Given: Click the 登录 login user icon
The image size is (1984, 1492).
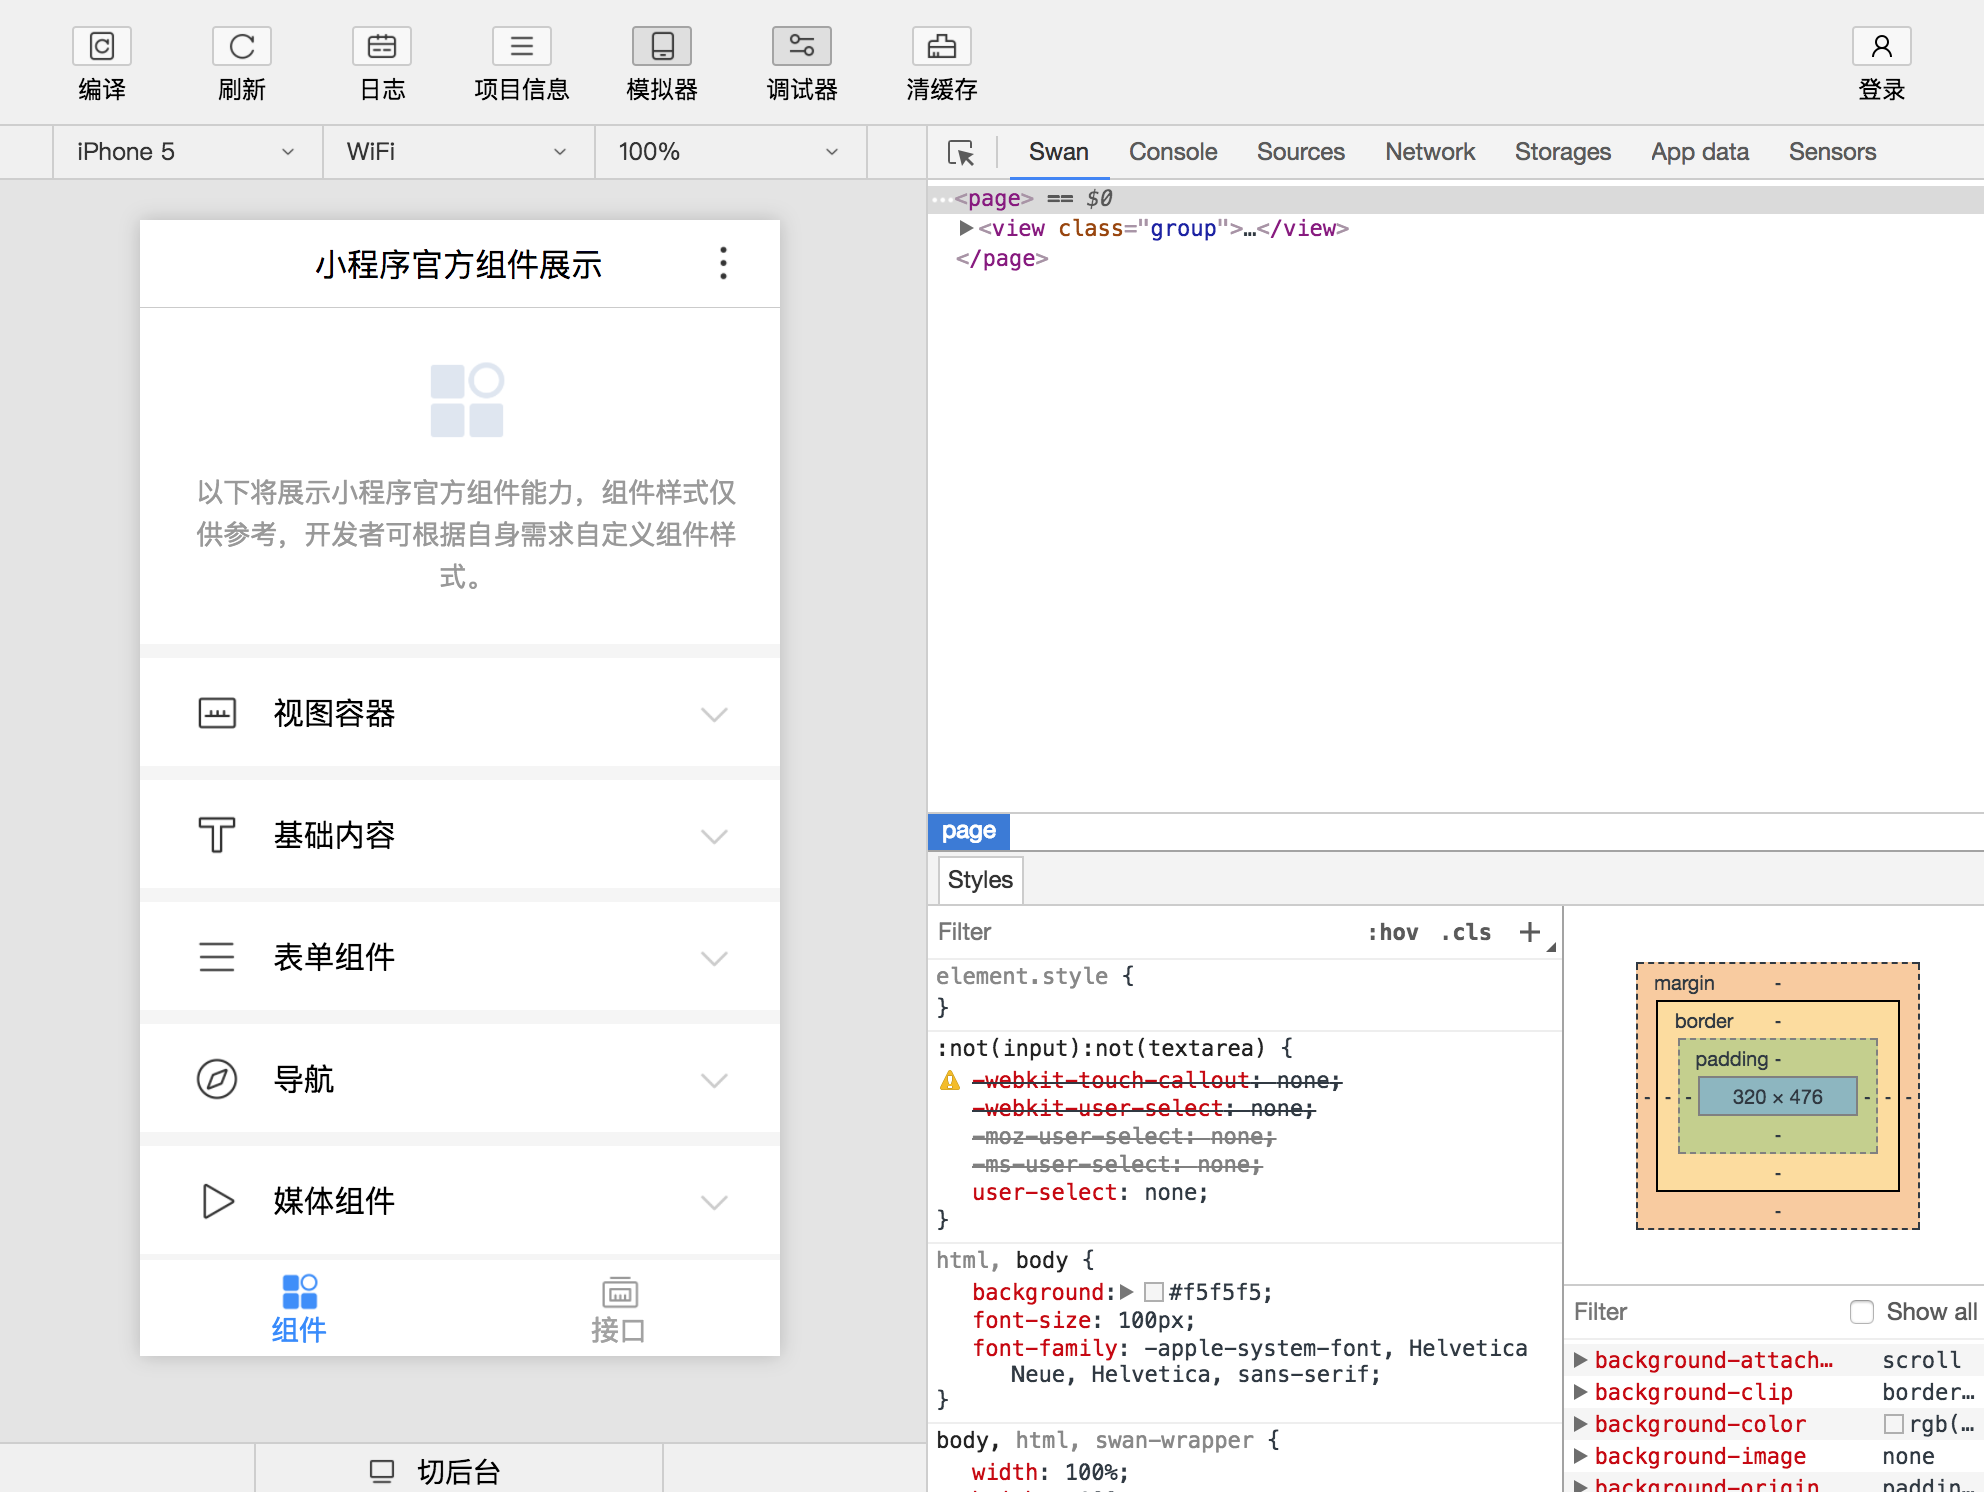Looking at the screenshot, I should coord(1882,46).
